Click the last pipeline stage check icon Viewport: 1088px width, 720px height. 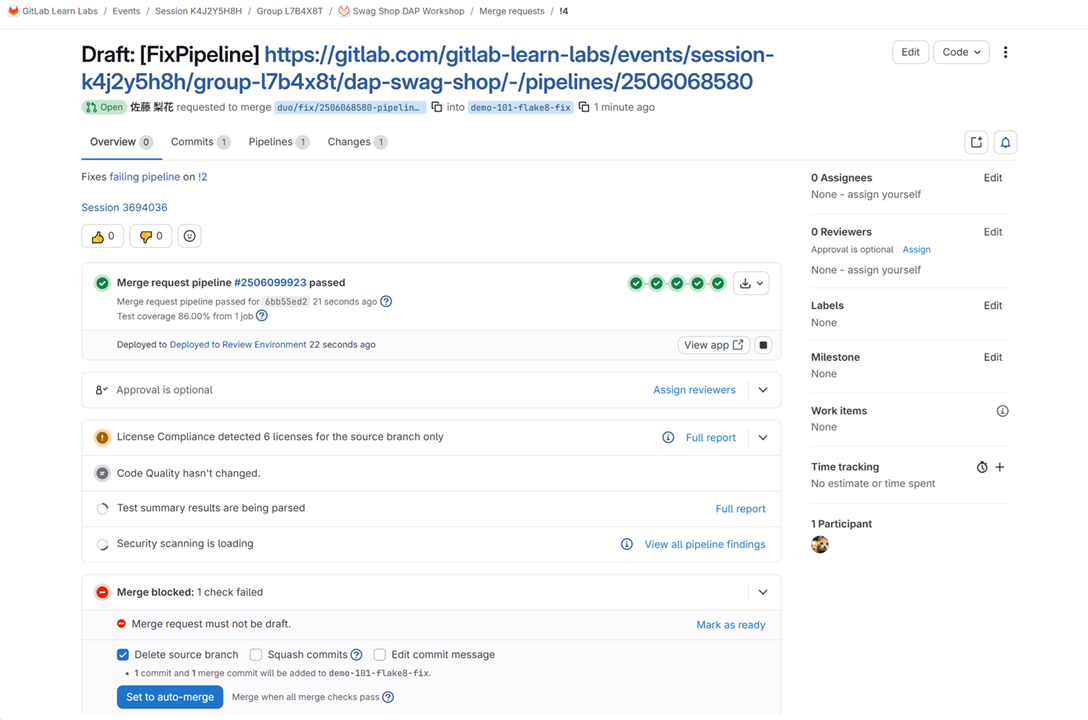coord(718,283)
